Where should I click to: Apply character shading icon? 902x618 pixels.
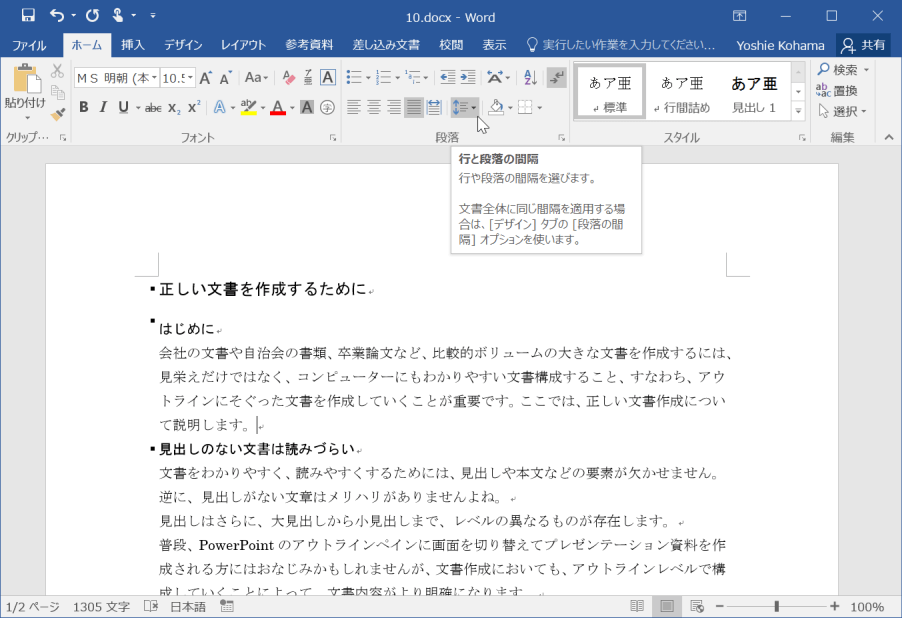307,108
